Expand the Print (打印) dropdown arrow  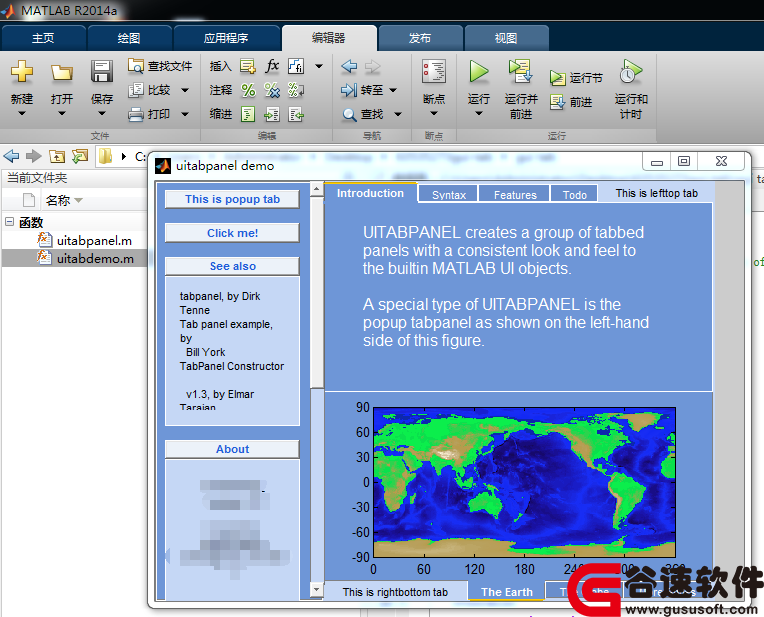(185, 114)
